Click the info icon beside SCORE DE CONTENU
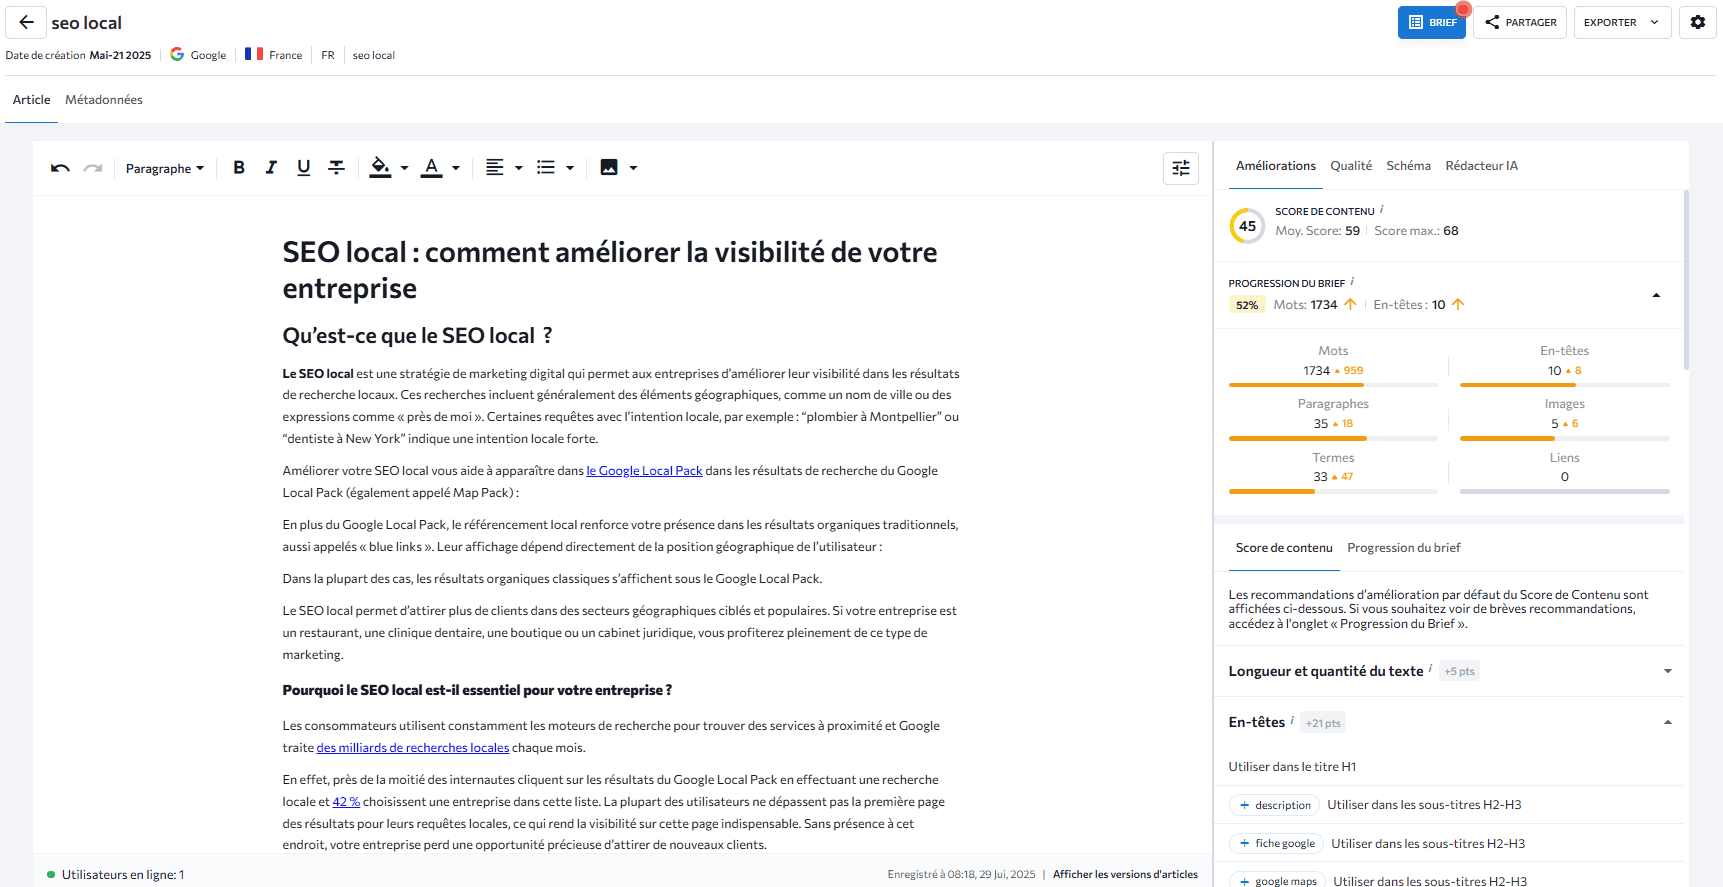Image resolution: width=1723 pixels, height=887 pixels. point(1382,209)
